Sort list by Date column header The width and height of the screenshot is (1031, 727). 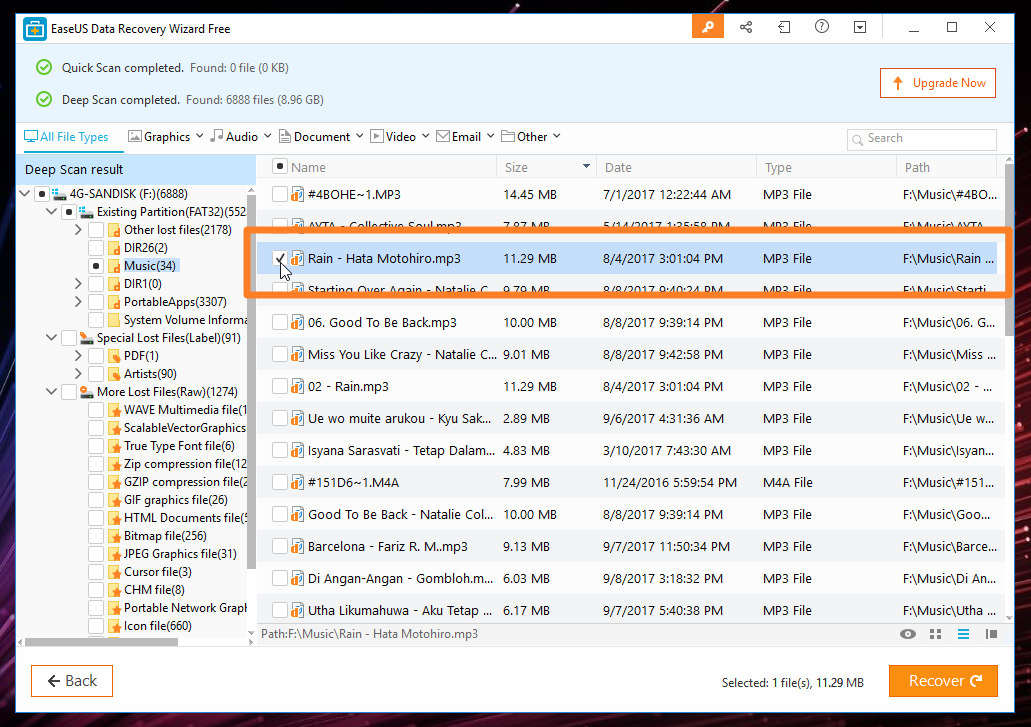(x=677, y=167)
